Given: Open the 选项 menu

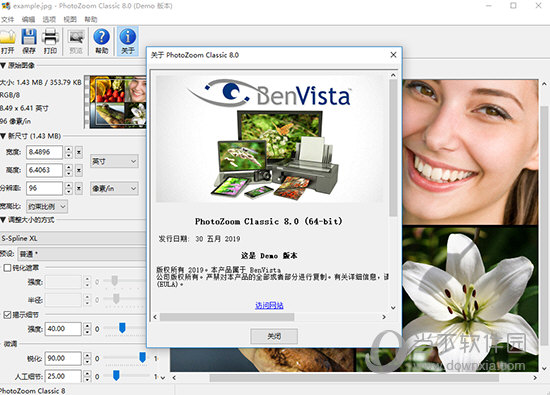Looking at the screenshot, I should click(x=49, y=19).
